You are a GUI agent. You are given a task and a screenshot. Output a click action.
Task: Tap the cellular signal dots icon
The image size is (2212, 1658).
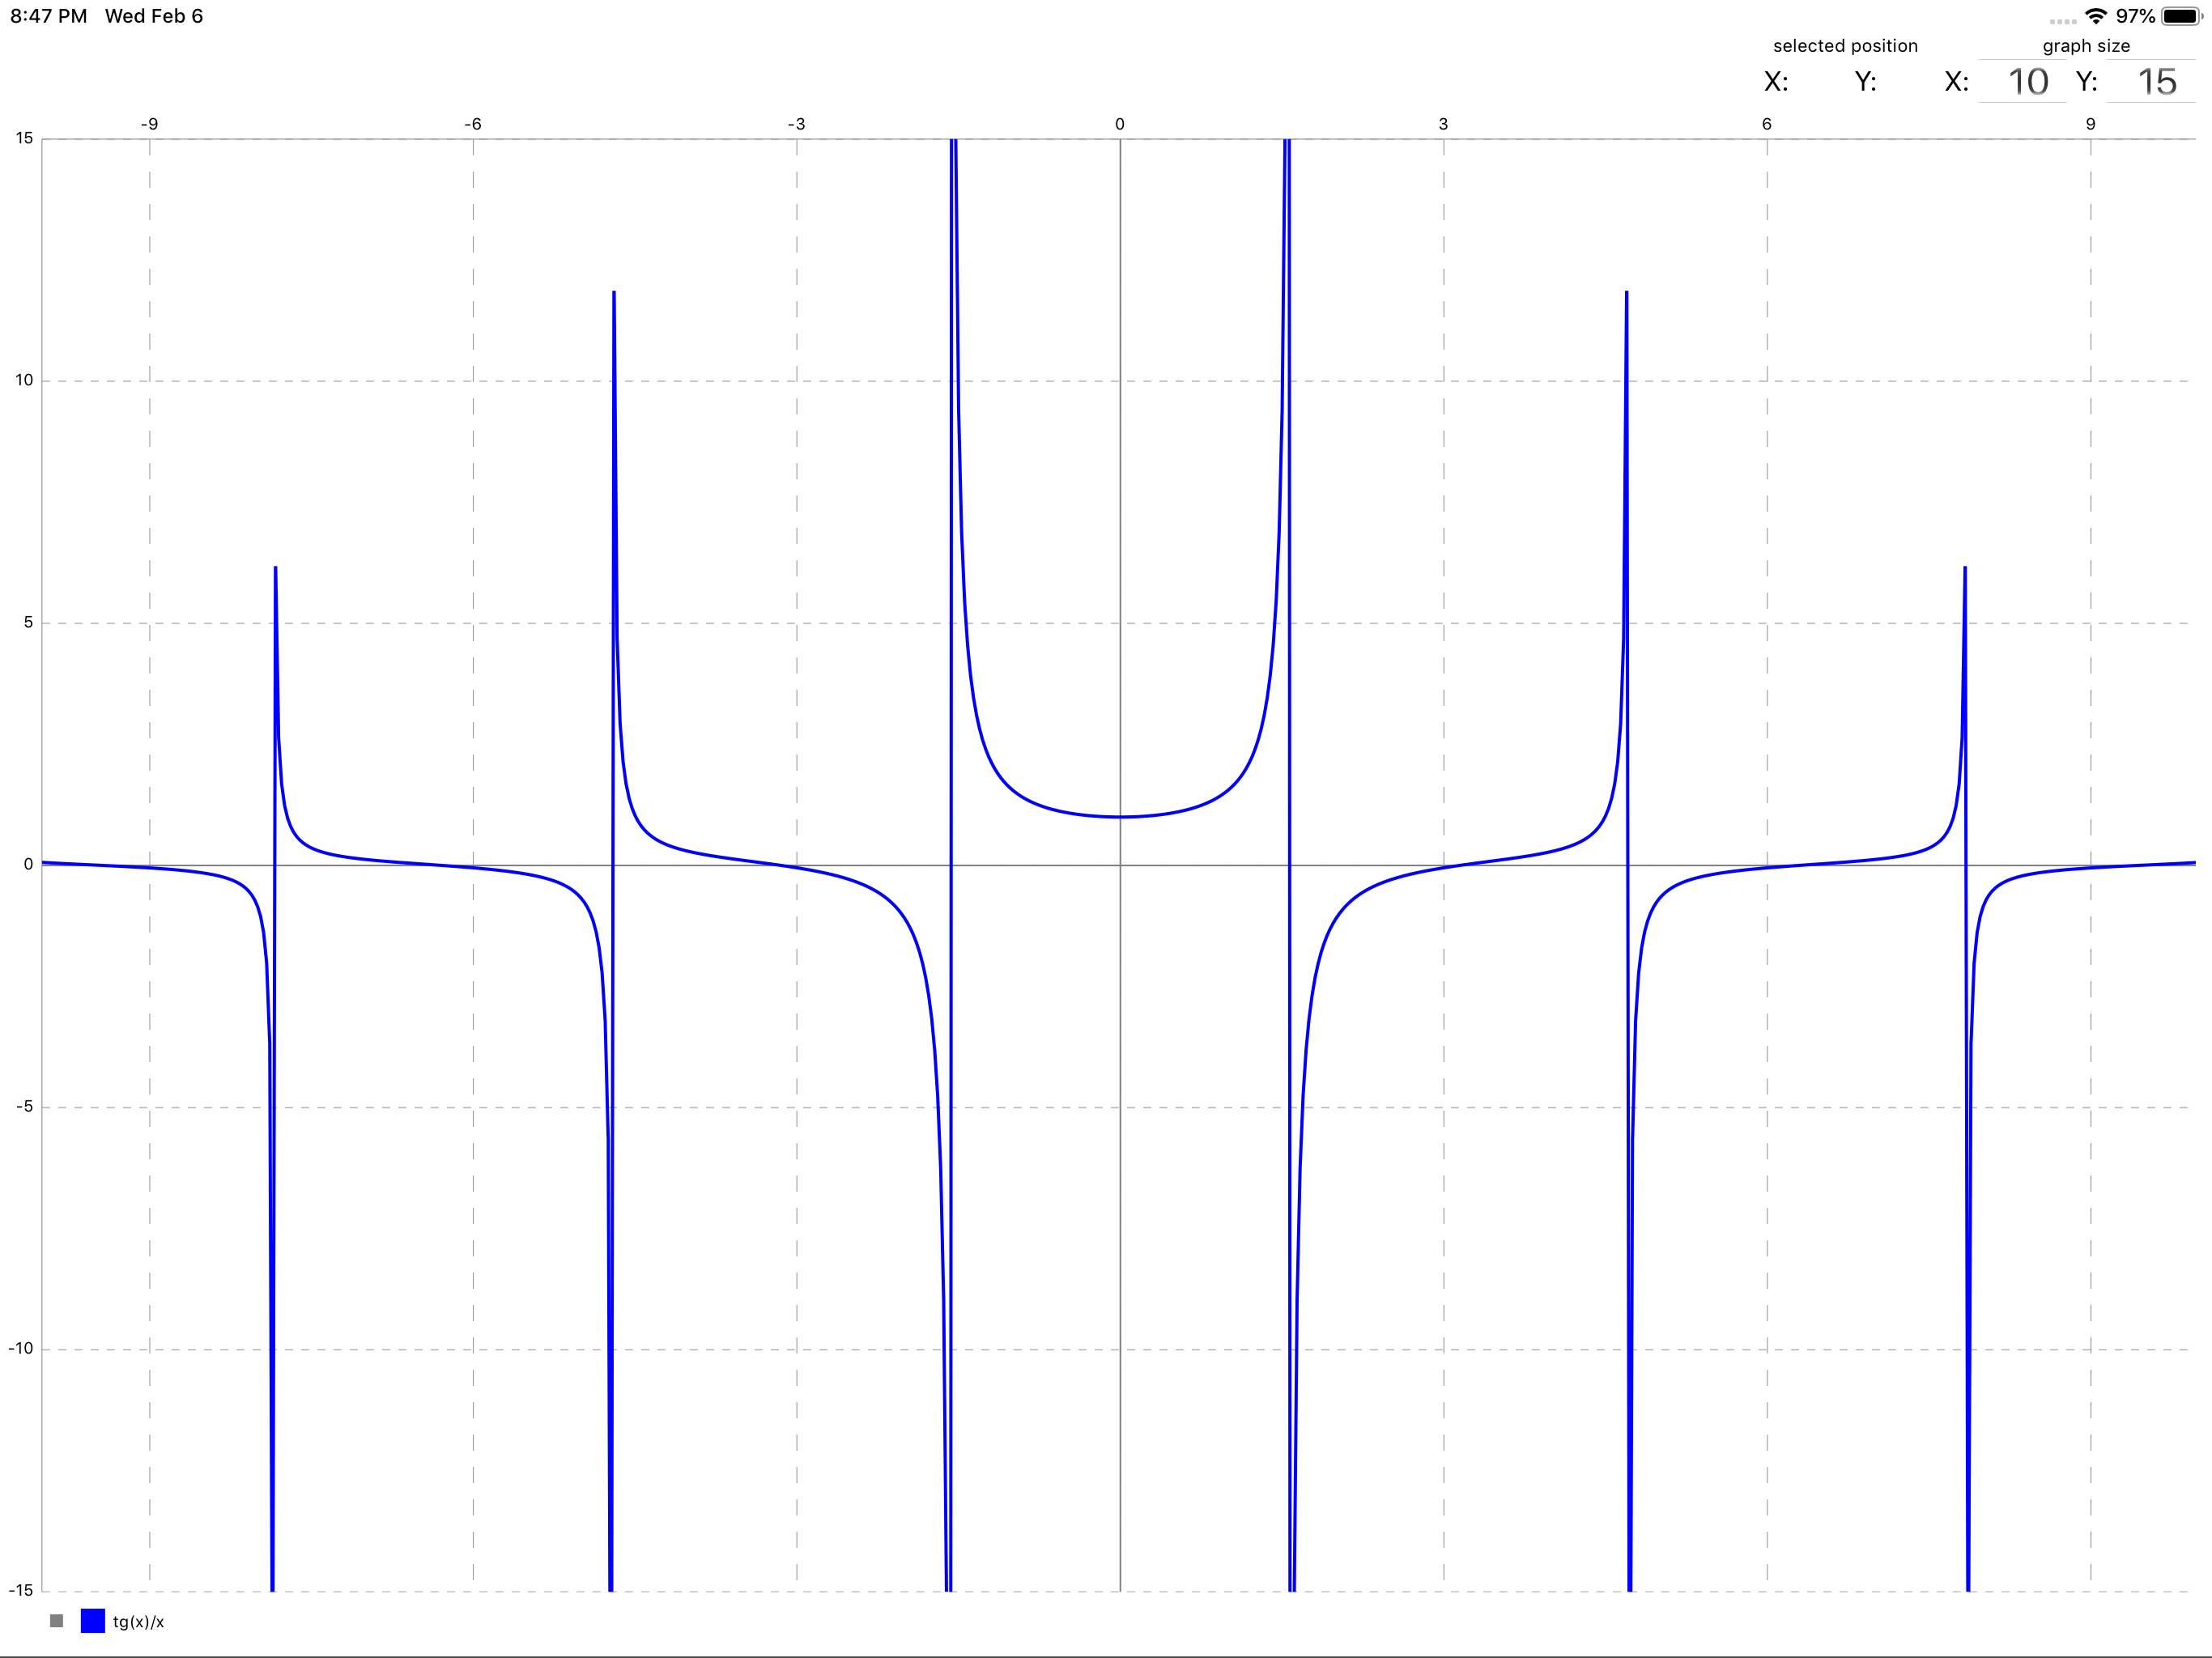pyautogui.click(x=2062, y=21)
